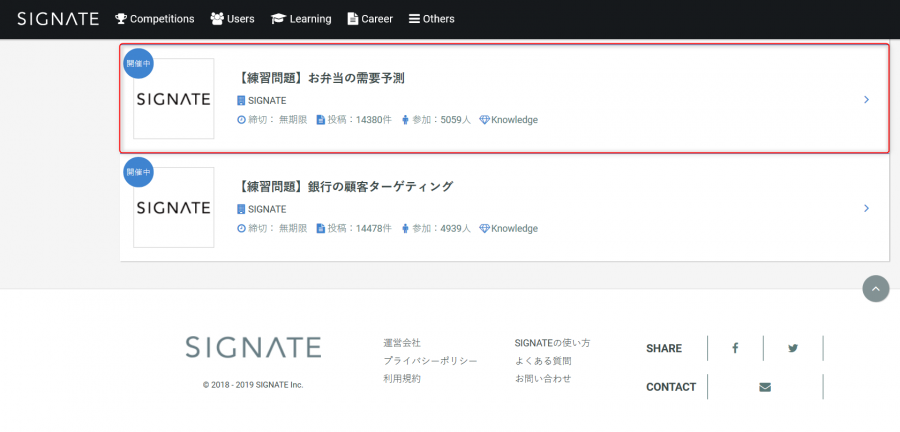
Task: Open the 利用規約 footer link
Action: pyautogui.click(x=402, y=379)
